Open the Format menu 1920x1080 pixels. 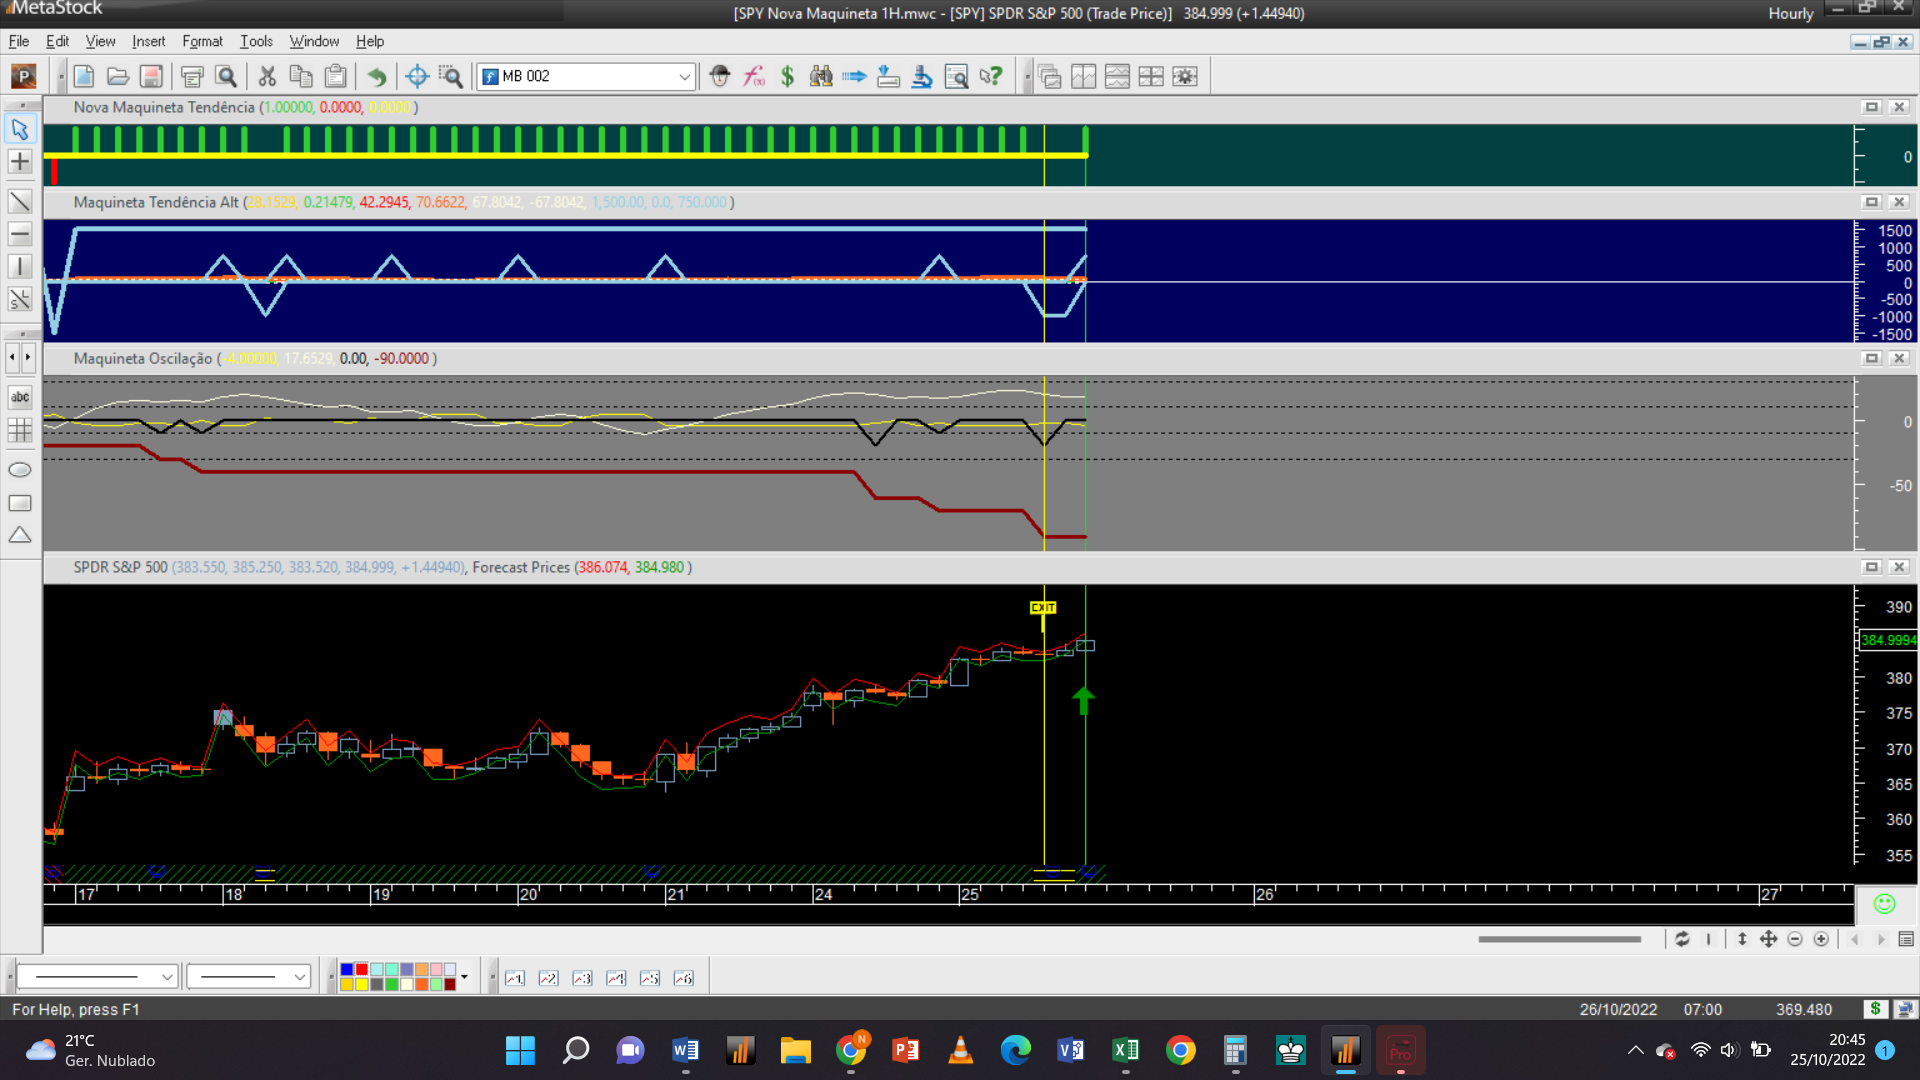202,41
